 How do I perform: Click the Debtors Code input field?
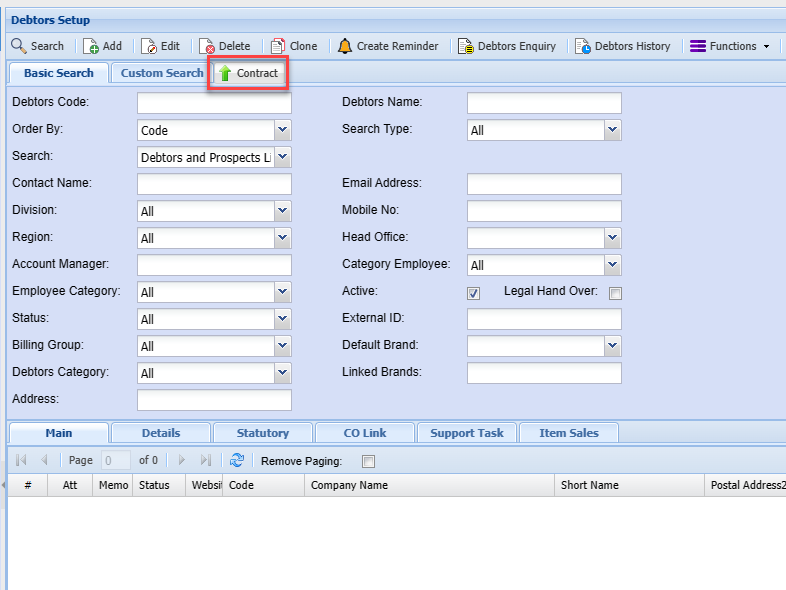(214, 103)
